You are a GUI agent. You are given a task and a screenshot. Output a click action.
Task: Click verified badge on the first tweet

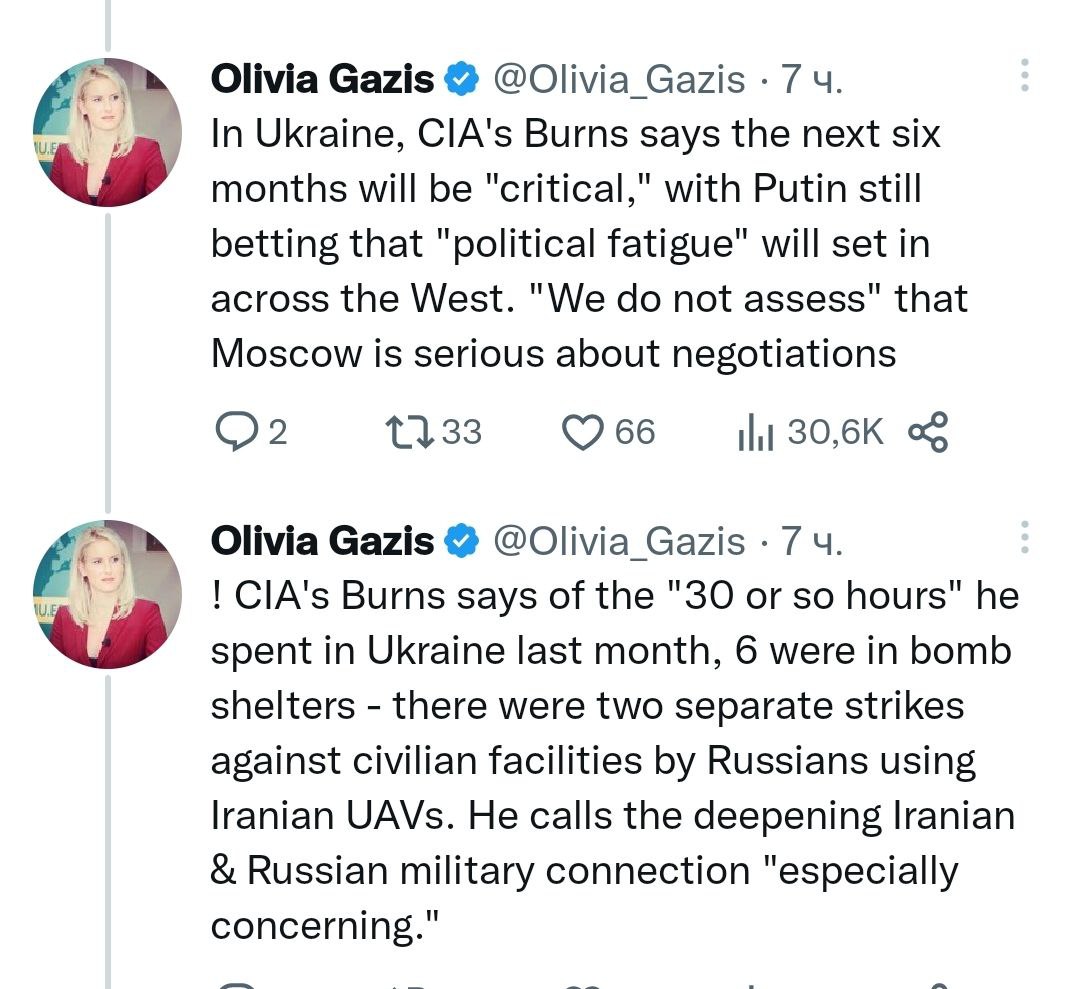pyautogui.click(x=461, y=79)
